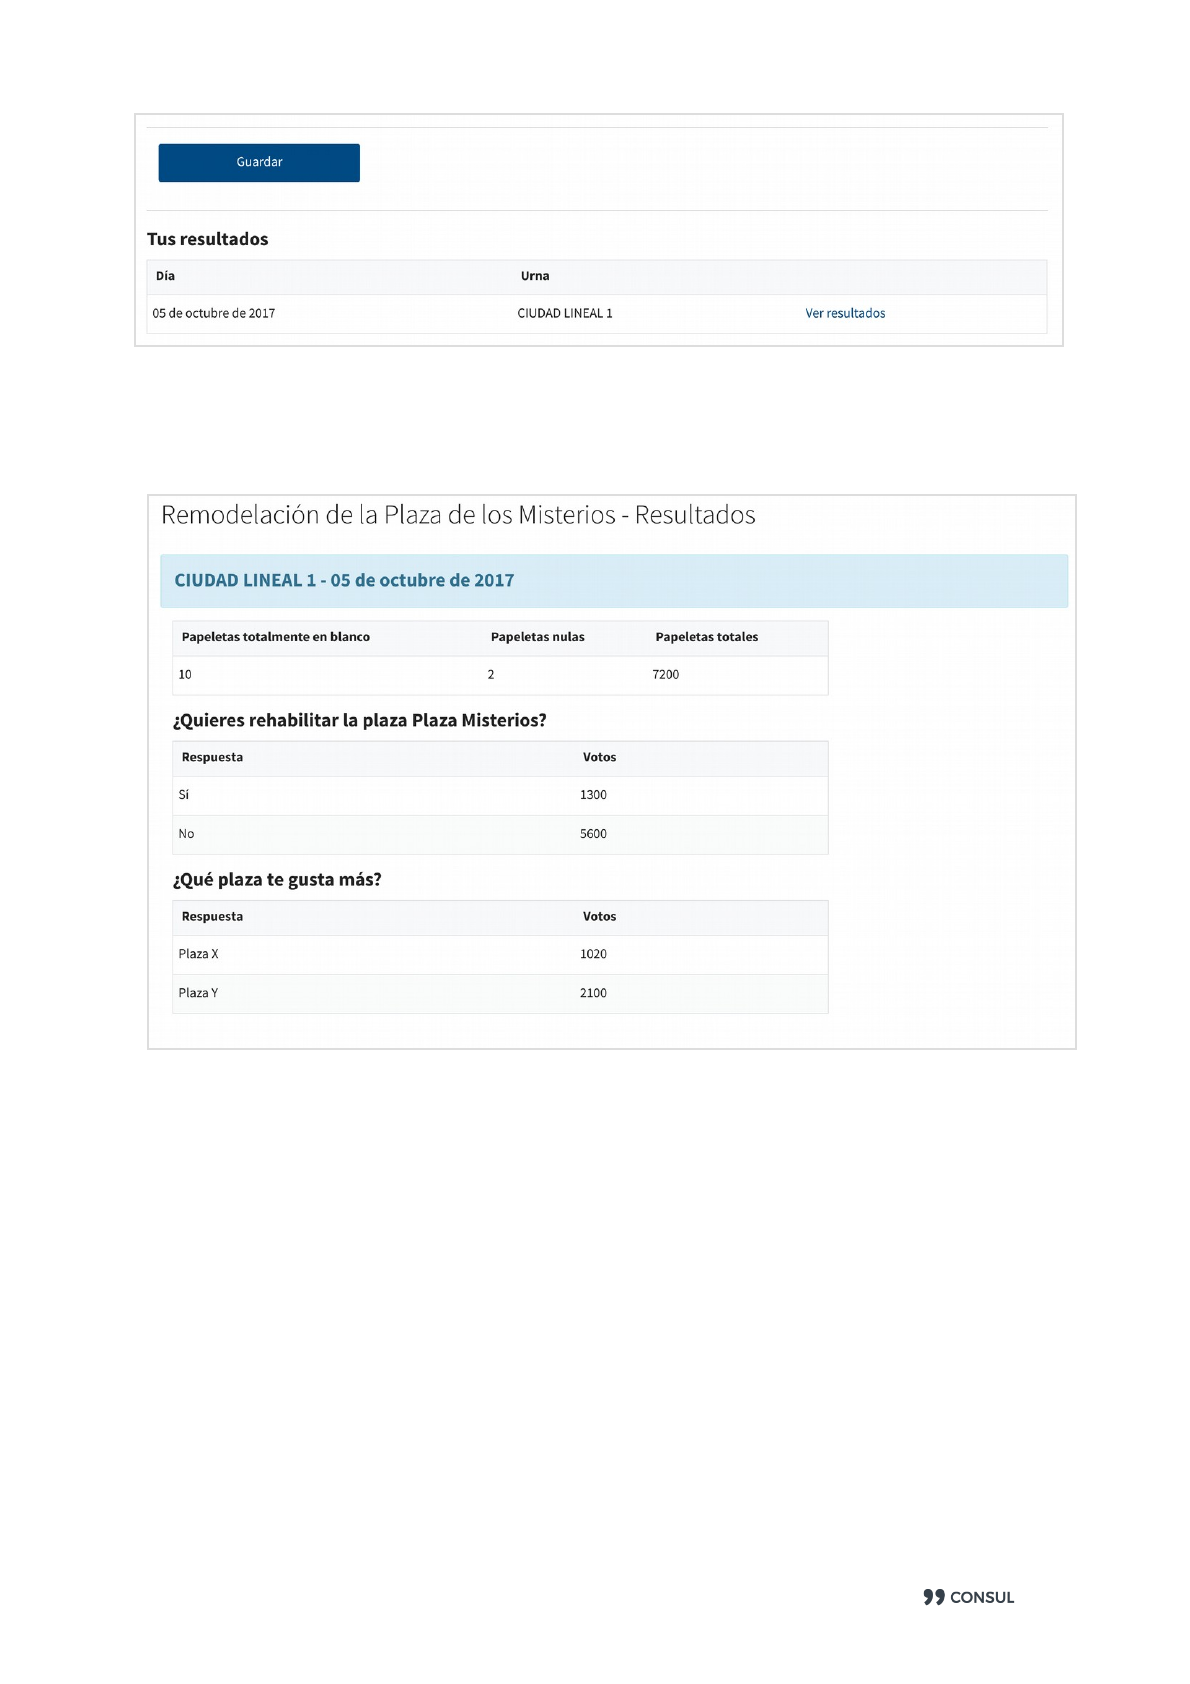The image size is (1190, 1684).
Task: Click the CONSUL quotation-mark logo
Action: click(933, 1597)
